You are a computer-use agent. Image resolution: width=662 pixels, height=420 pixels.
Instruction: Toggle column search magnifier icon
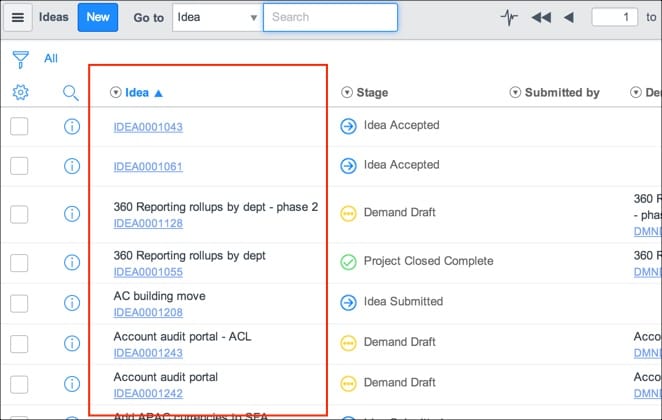71,93
